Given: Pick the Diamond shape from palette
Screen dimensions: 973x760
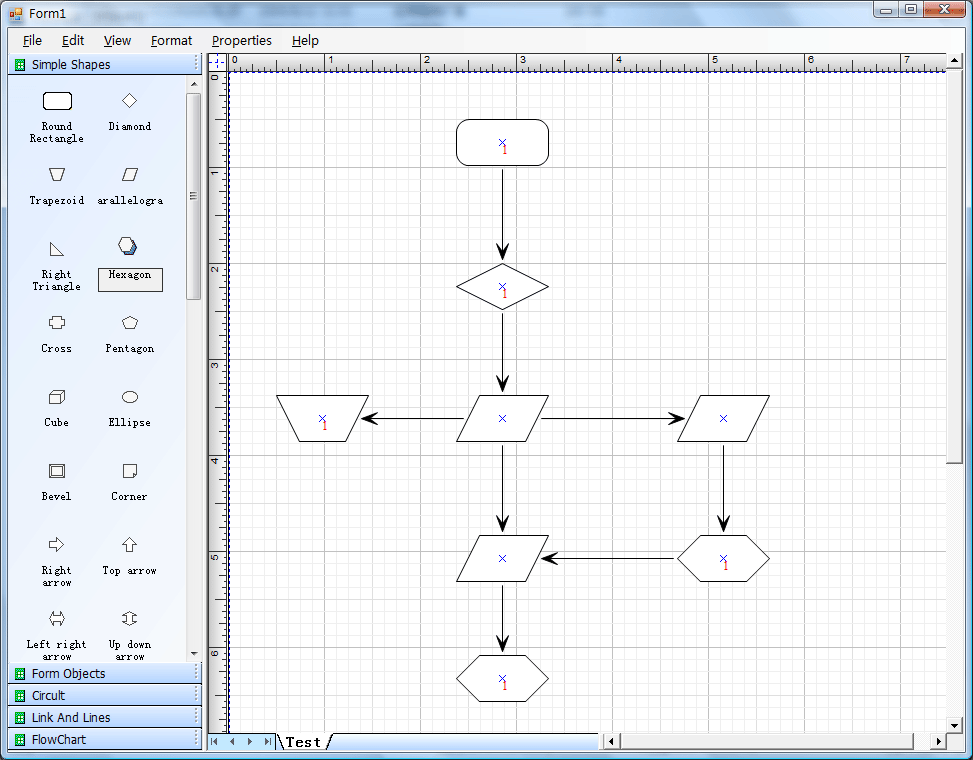Looking at the screenshot, I should tap(129, 101).
